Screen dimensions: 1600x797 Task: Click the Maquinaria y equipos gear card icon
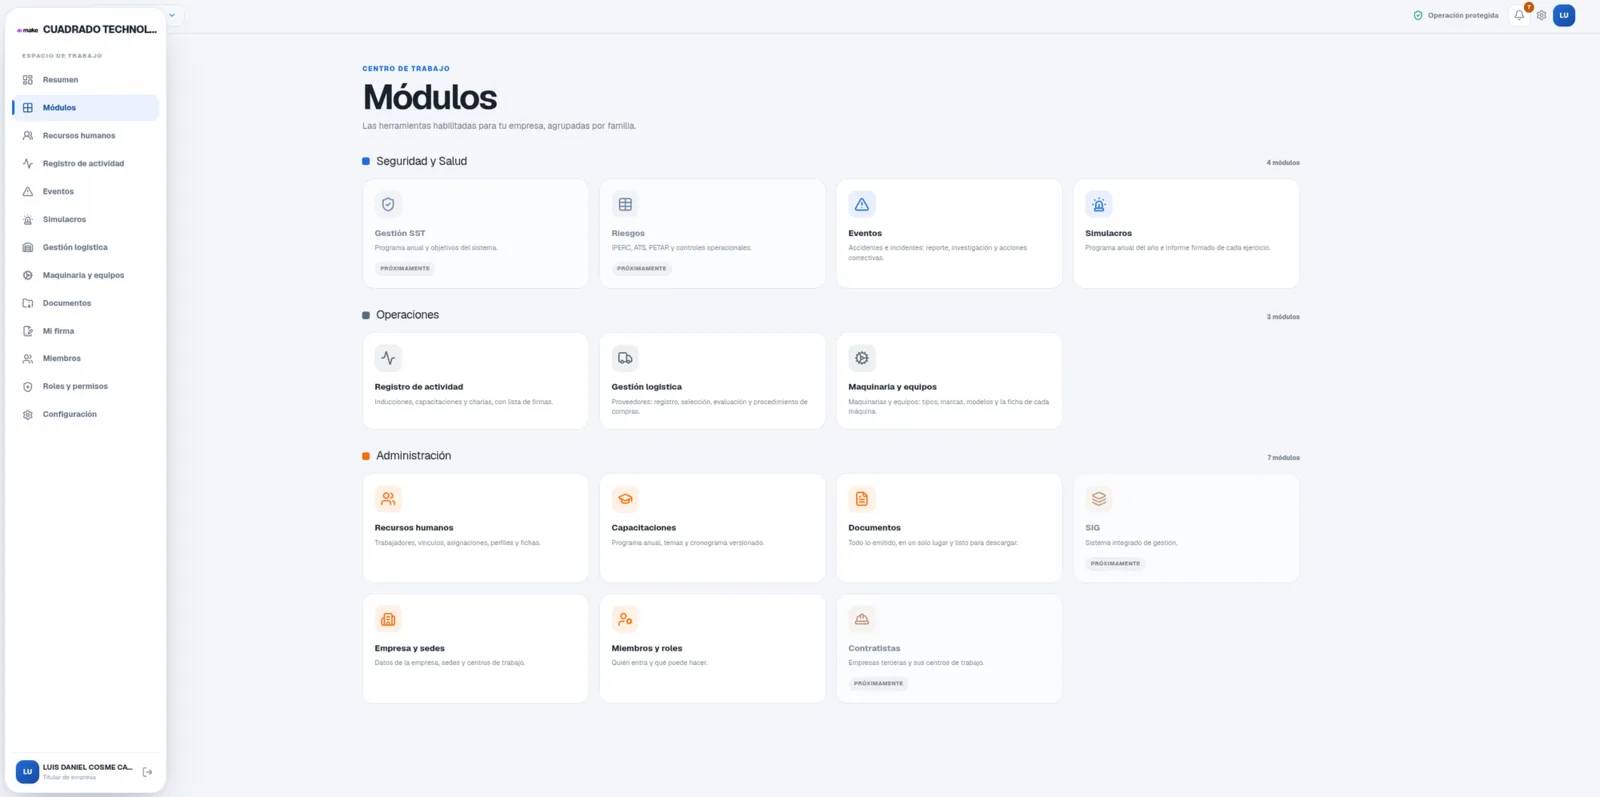[x=862, y=358]
